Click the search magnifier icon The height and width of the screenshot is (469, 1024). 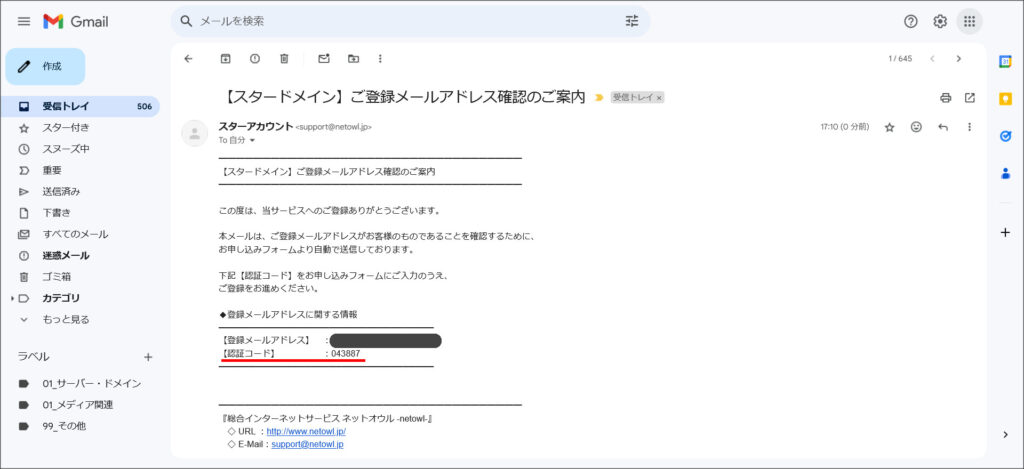click(186, 22)
